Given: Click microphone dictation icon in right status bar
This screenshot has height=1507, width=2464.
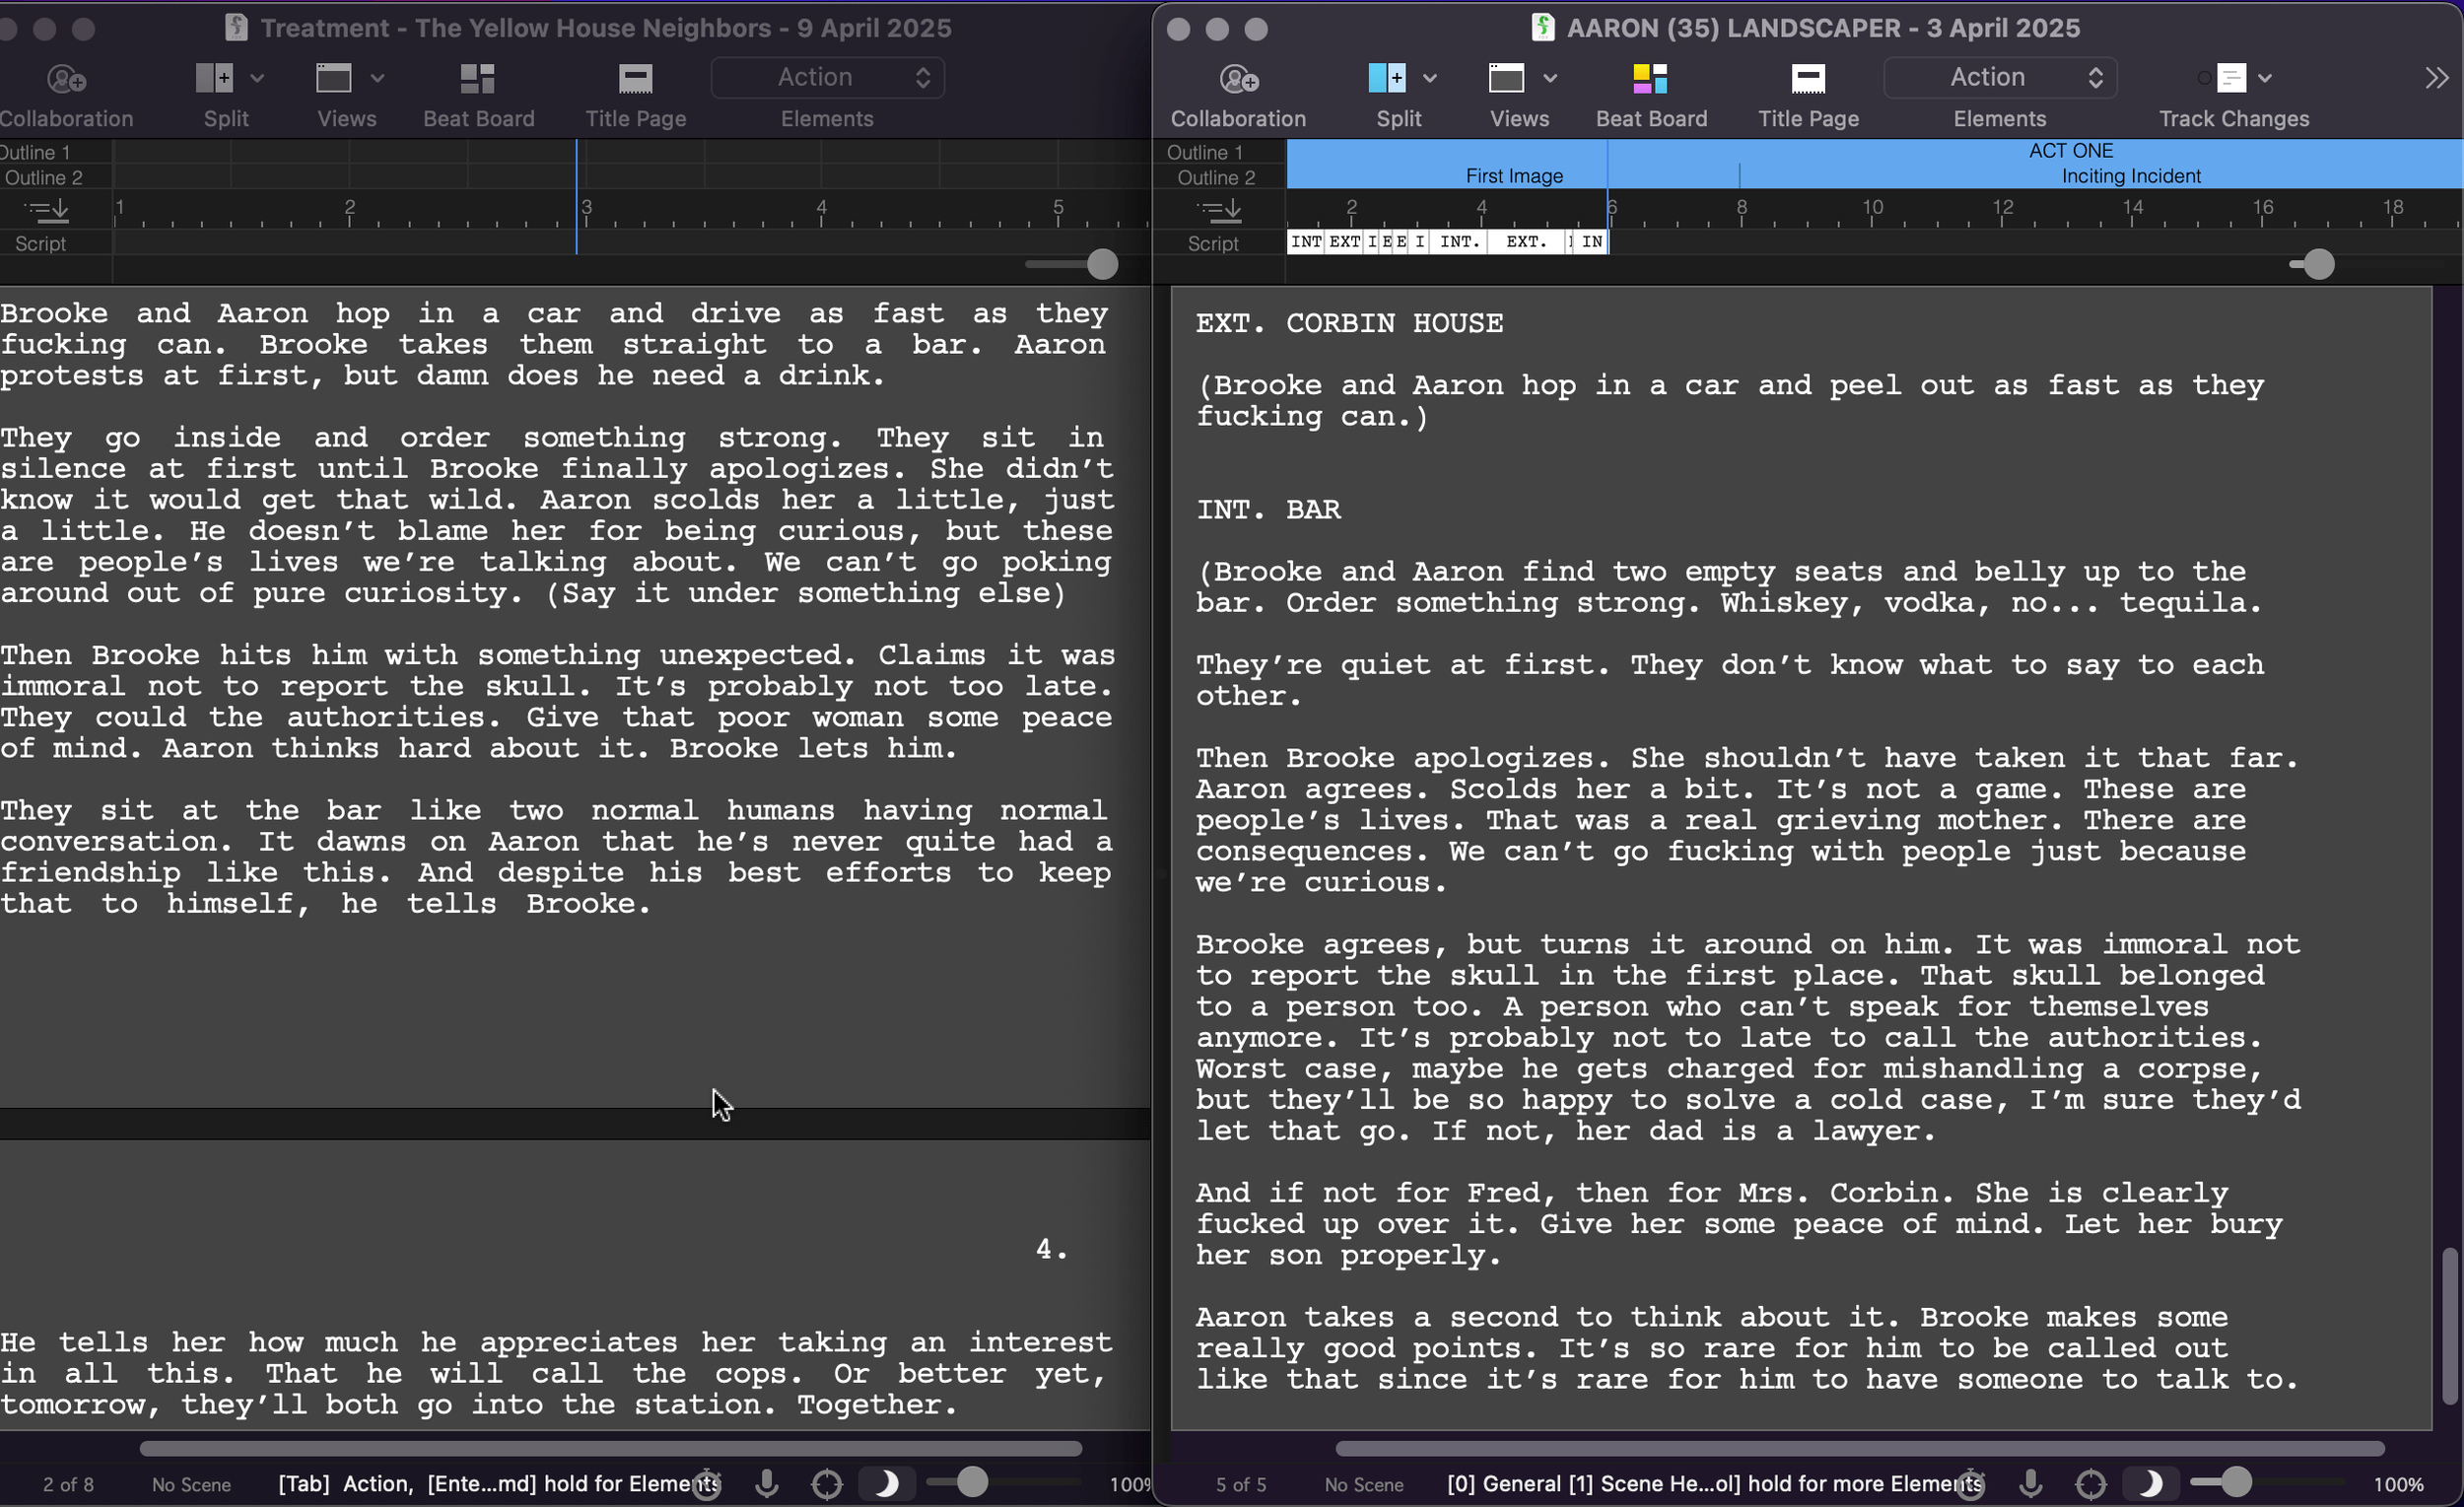Looking at the screenshot, I should (2030, 1483).
